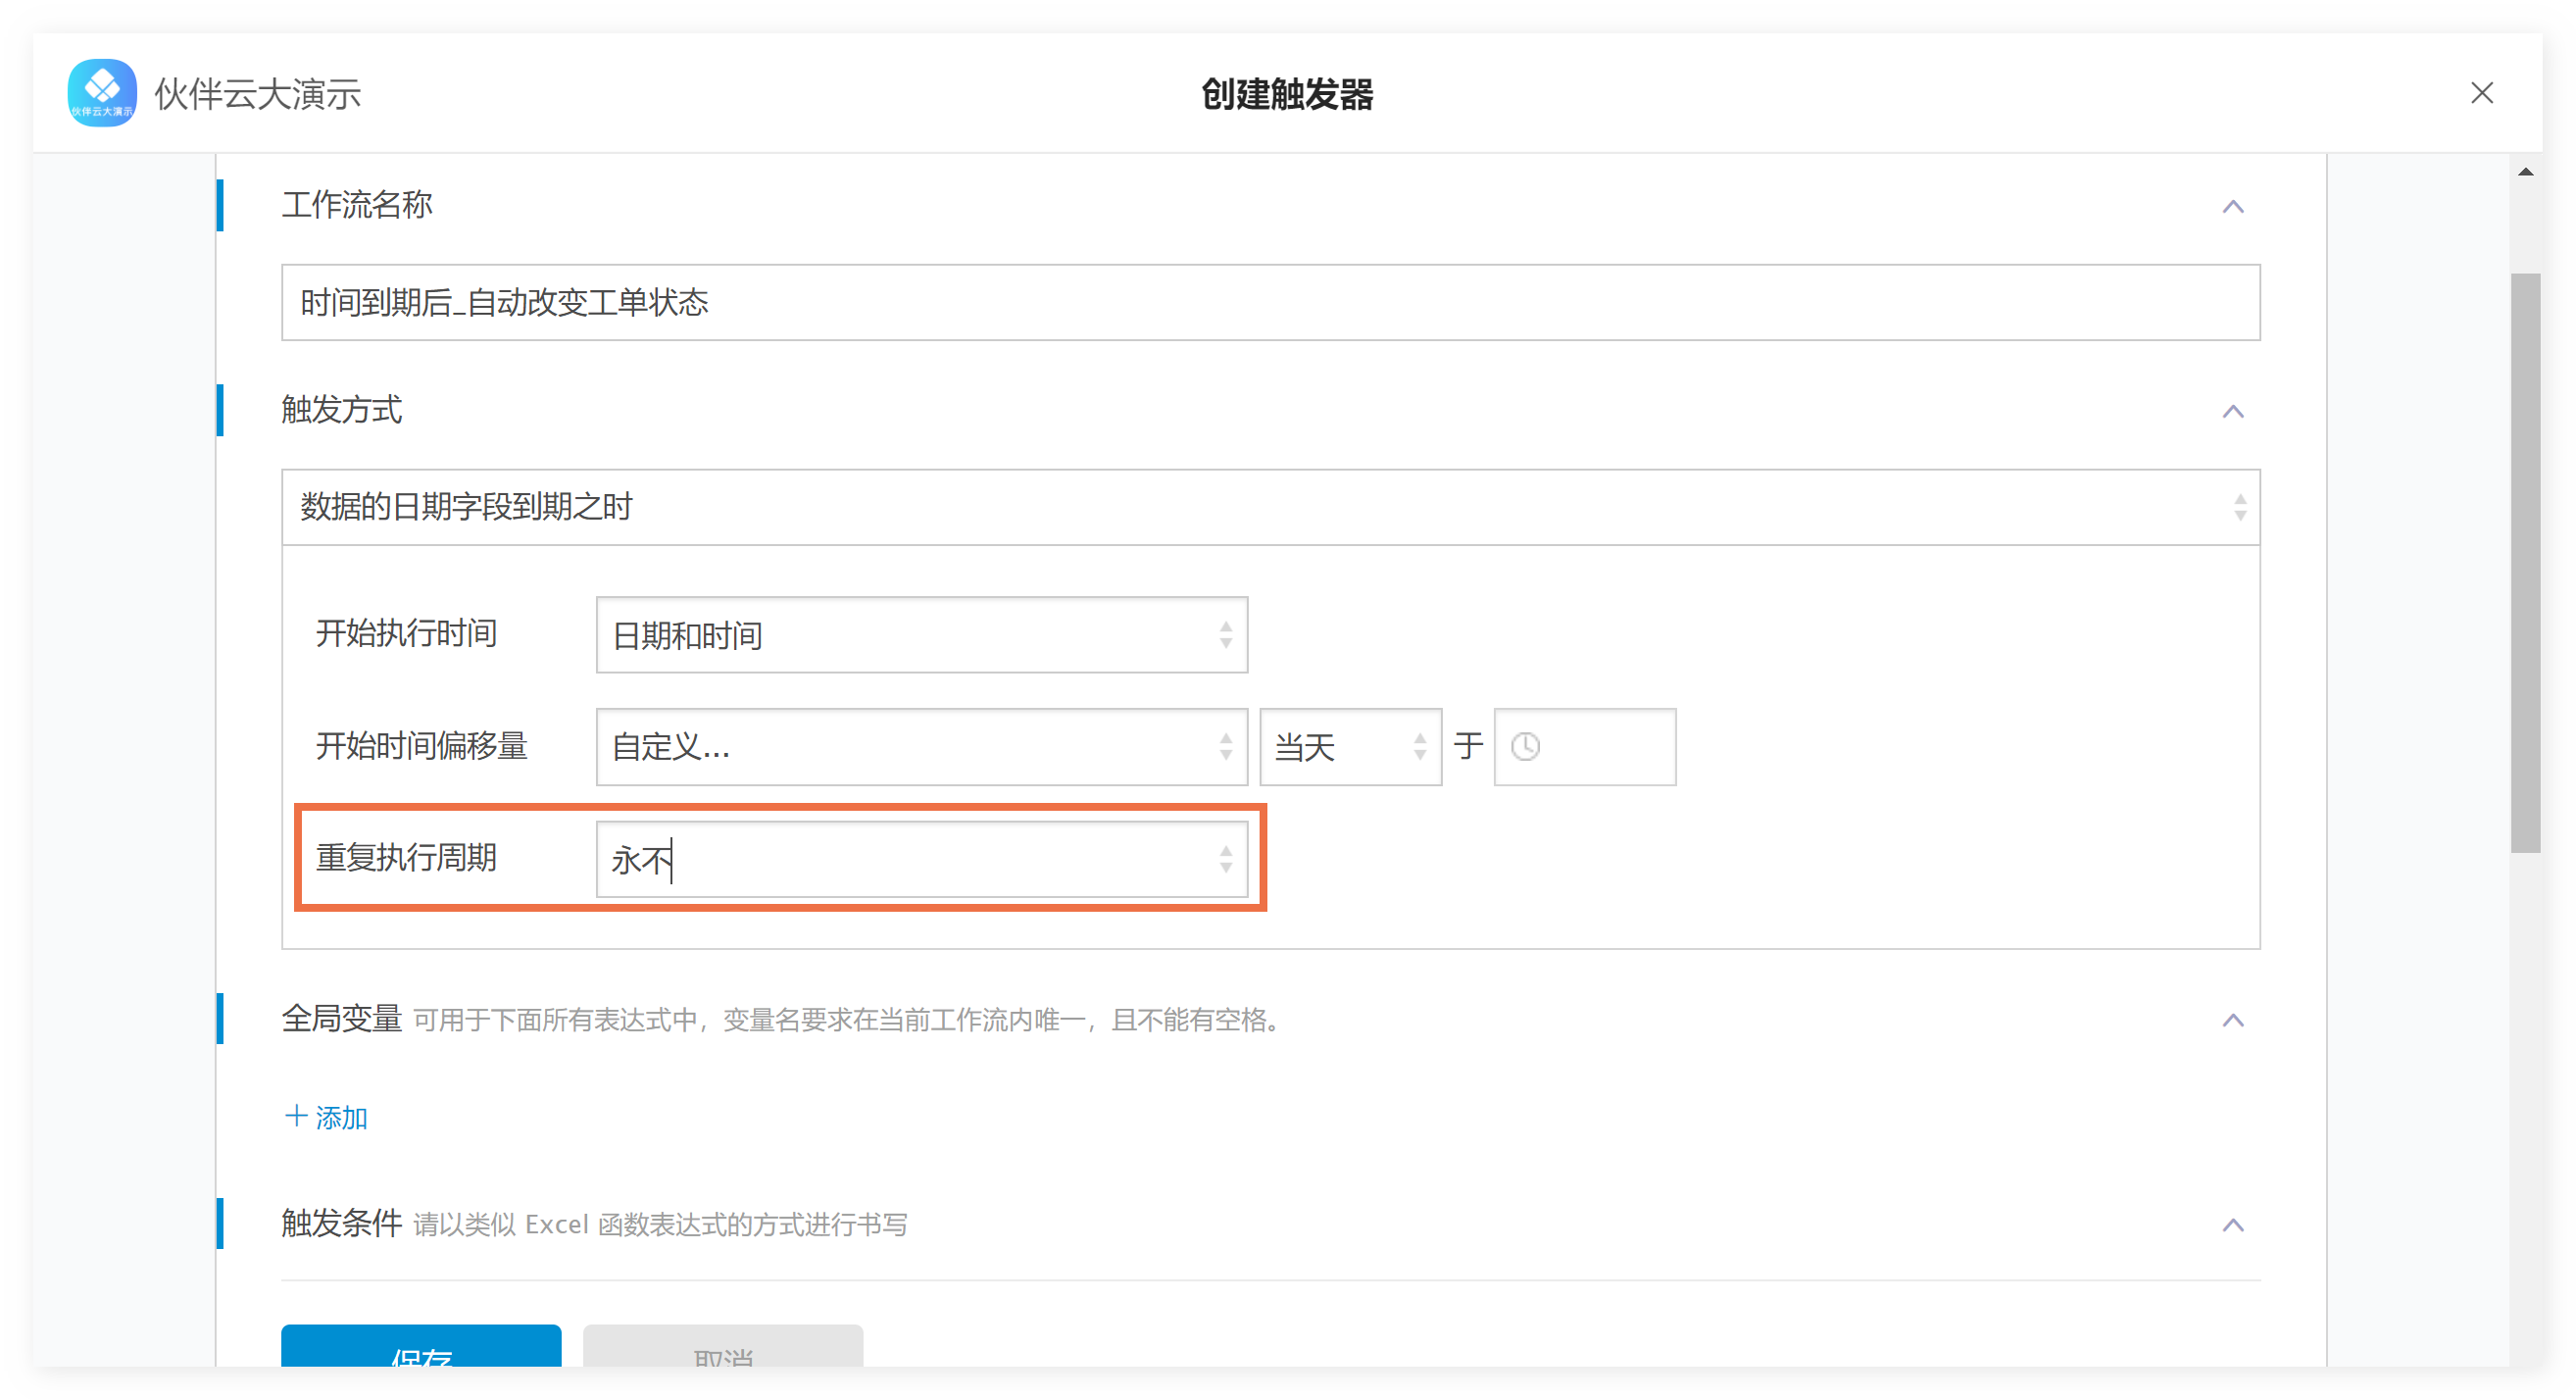Collapse the 工作流名称 section chevron

coord(2232,207)
